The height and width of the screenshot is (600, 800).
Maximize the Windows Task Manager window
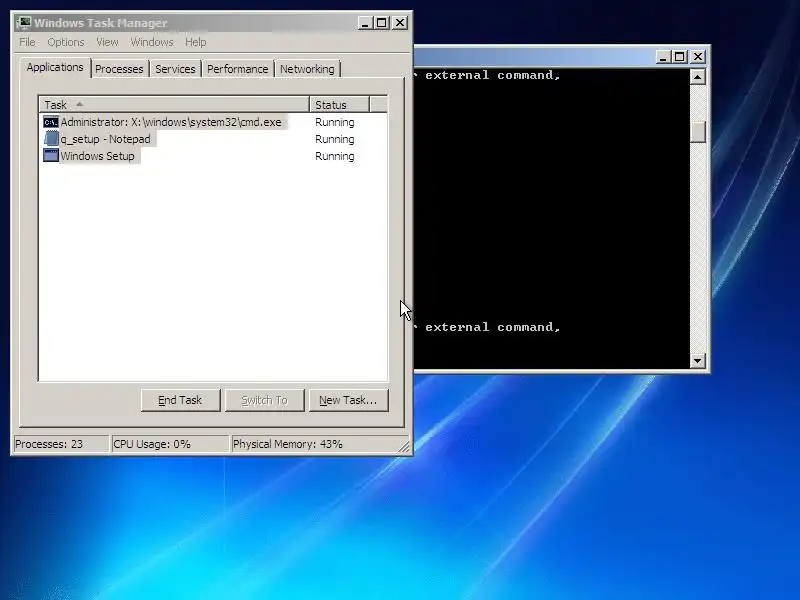(382, 23)
